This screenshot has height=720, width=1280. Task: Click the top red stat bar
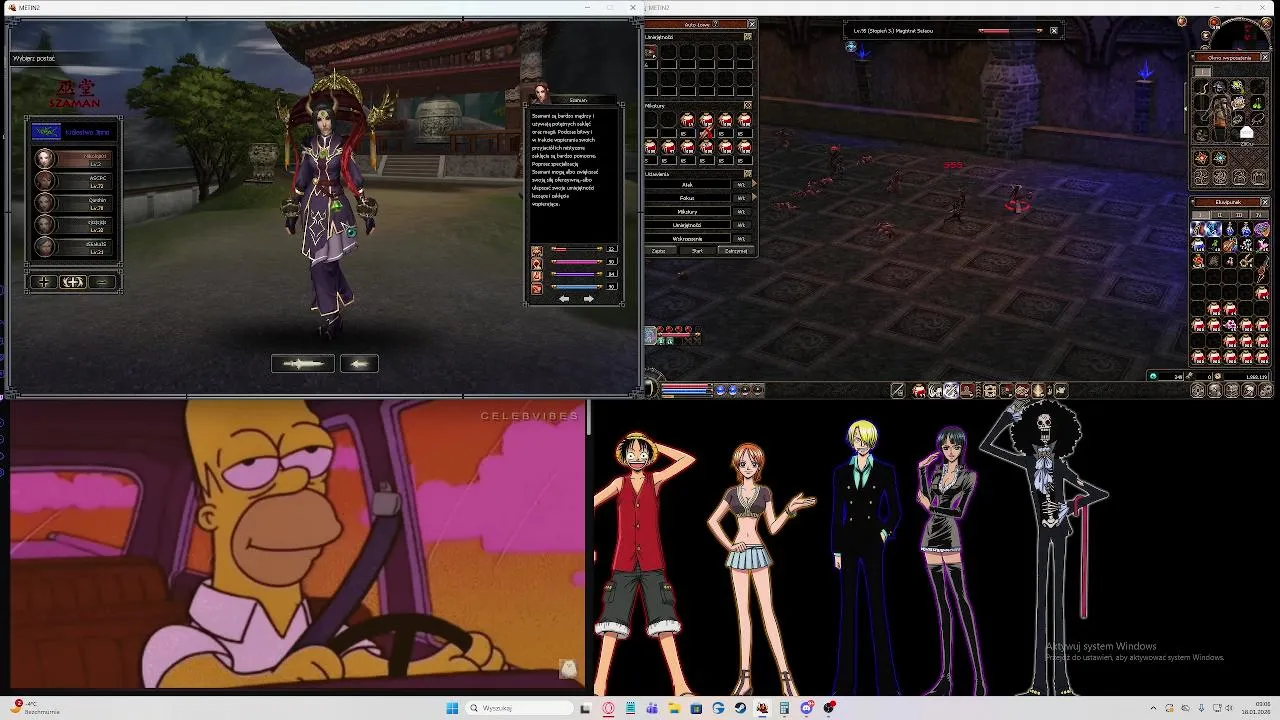pos(577,249)
